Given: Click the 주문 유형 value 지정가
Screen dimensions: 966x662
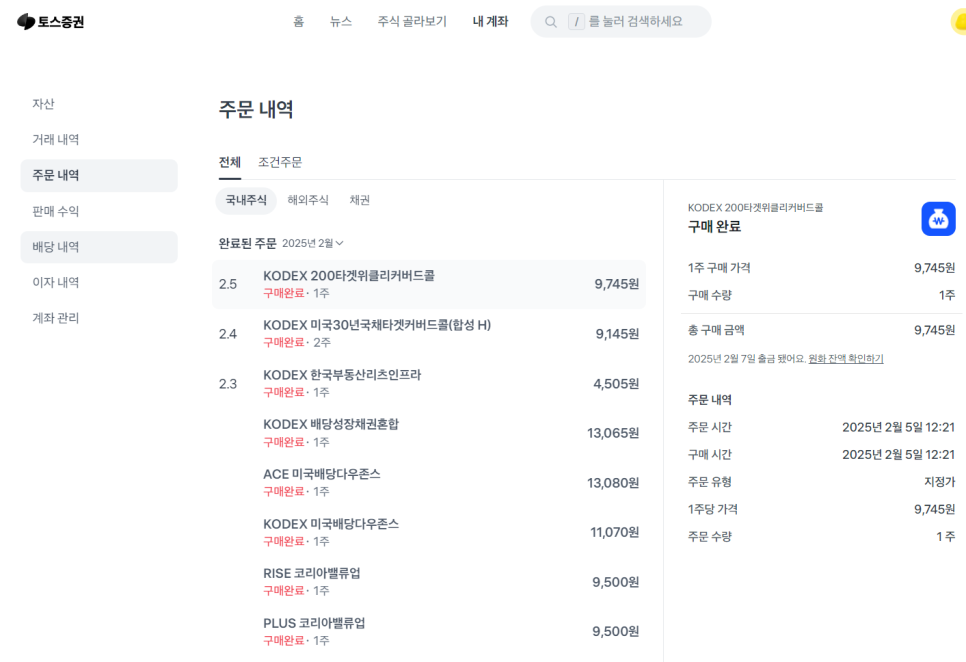Looking at the screenshot, I should (x=940, y=482).
